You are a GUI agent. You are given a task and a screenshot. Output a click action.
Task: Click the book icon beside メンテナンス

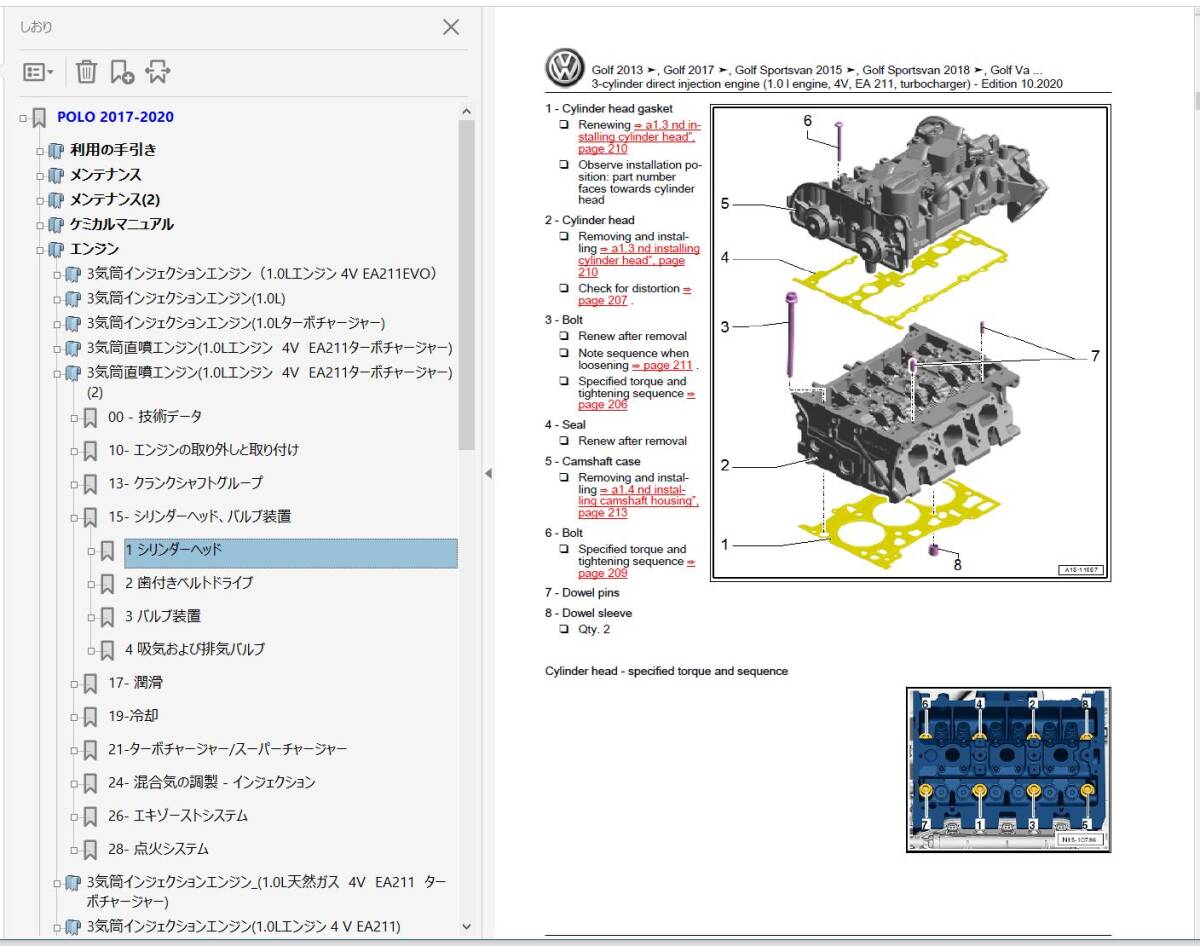56,176
